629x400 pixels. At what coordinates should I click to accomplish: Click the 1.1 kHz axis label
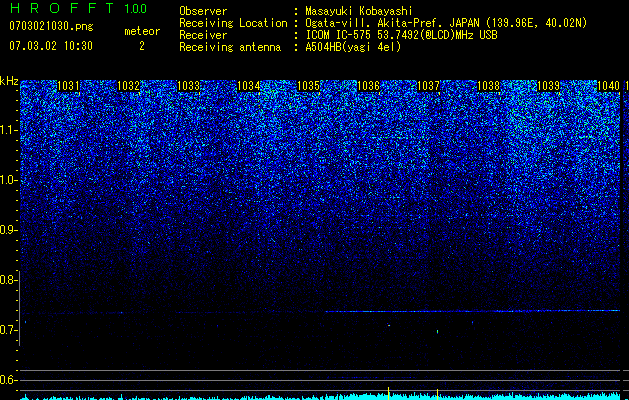click(9, 130)
